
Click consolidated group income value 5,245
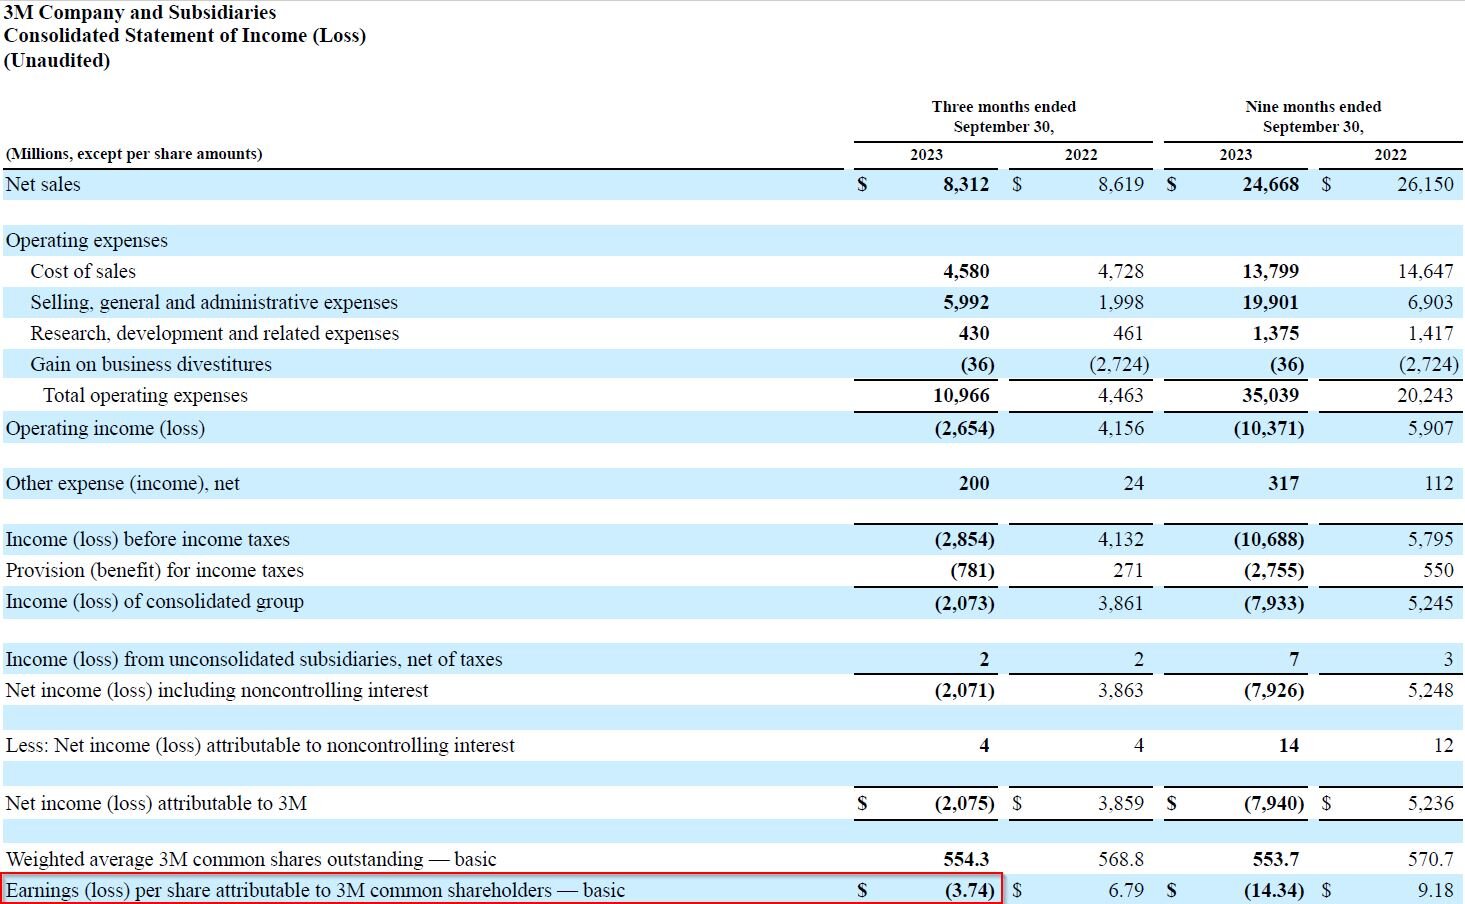point(1430,603)
